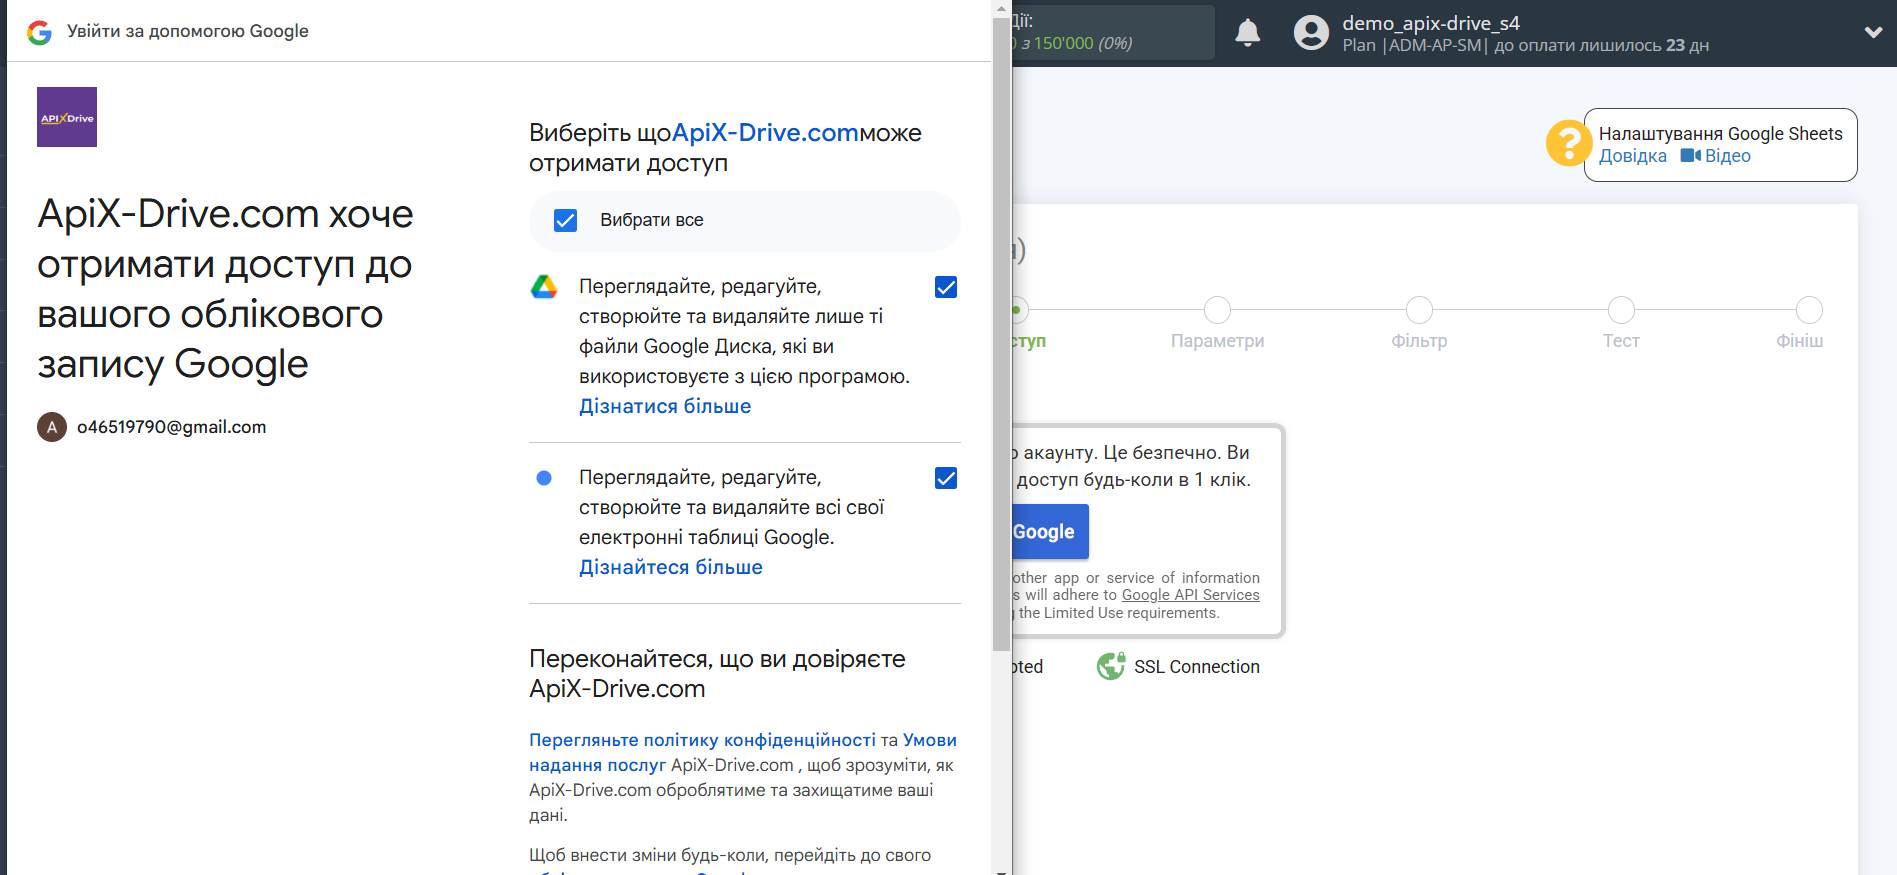Click 'Увійти за допомогою Google' header text
This screenshot has width=1897, height=875.
tap(188, 31)
